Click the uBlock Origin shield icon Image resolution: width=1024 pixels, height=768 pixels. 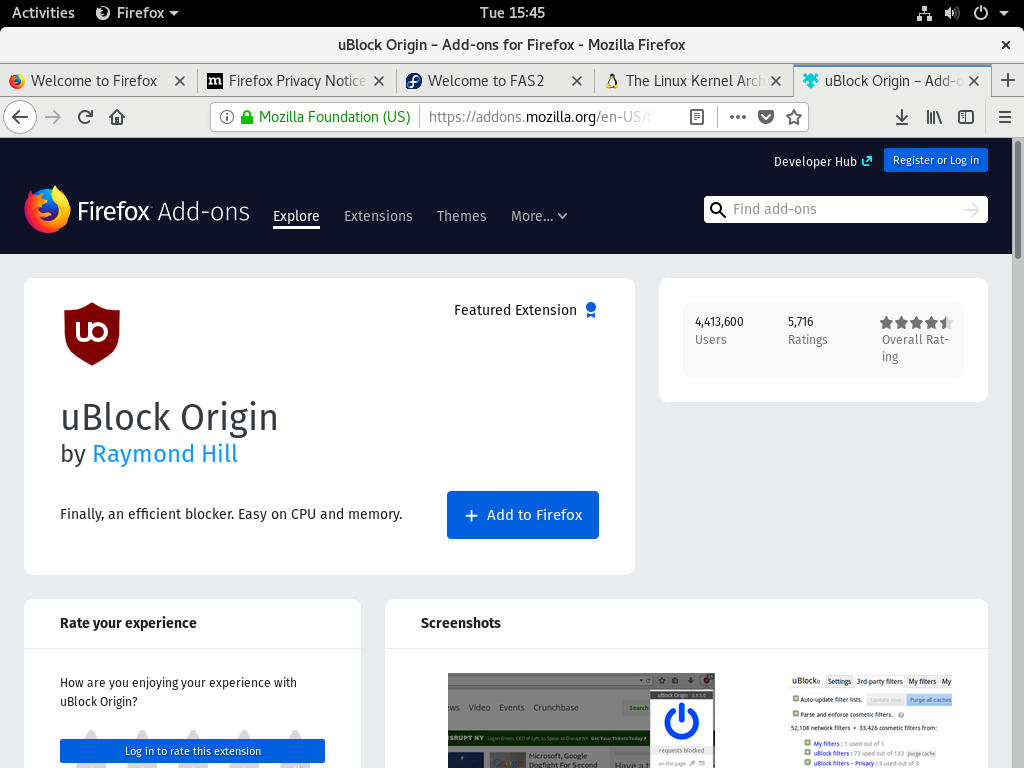[92, 334]
